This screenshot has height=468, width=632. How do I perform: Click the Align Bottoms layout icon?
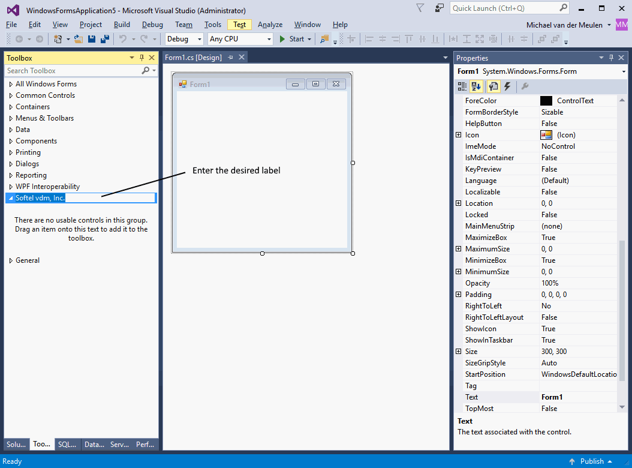pyautogui.click(x=435, y=39)
